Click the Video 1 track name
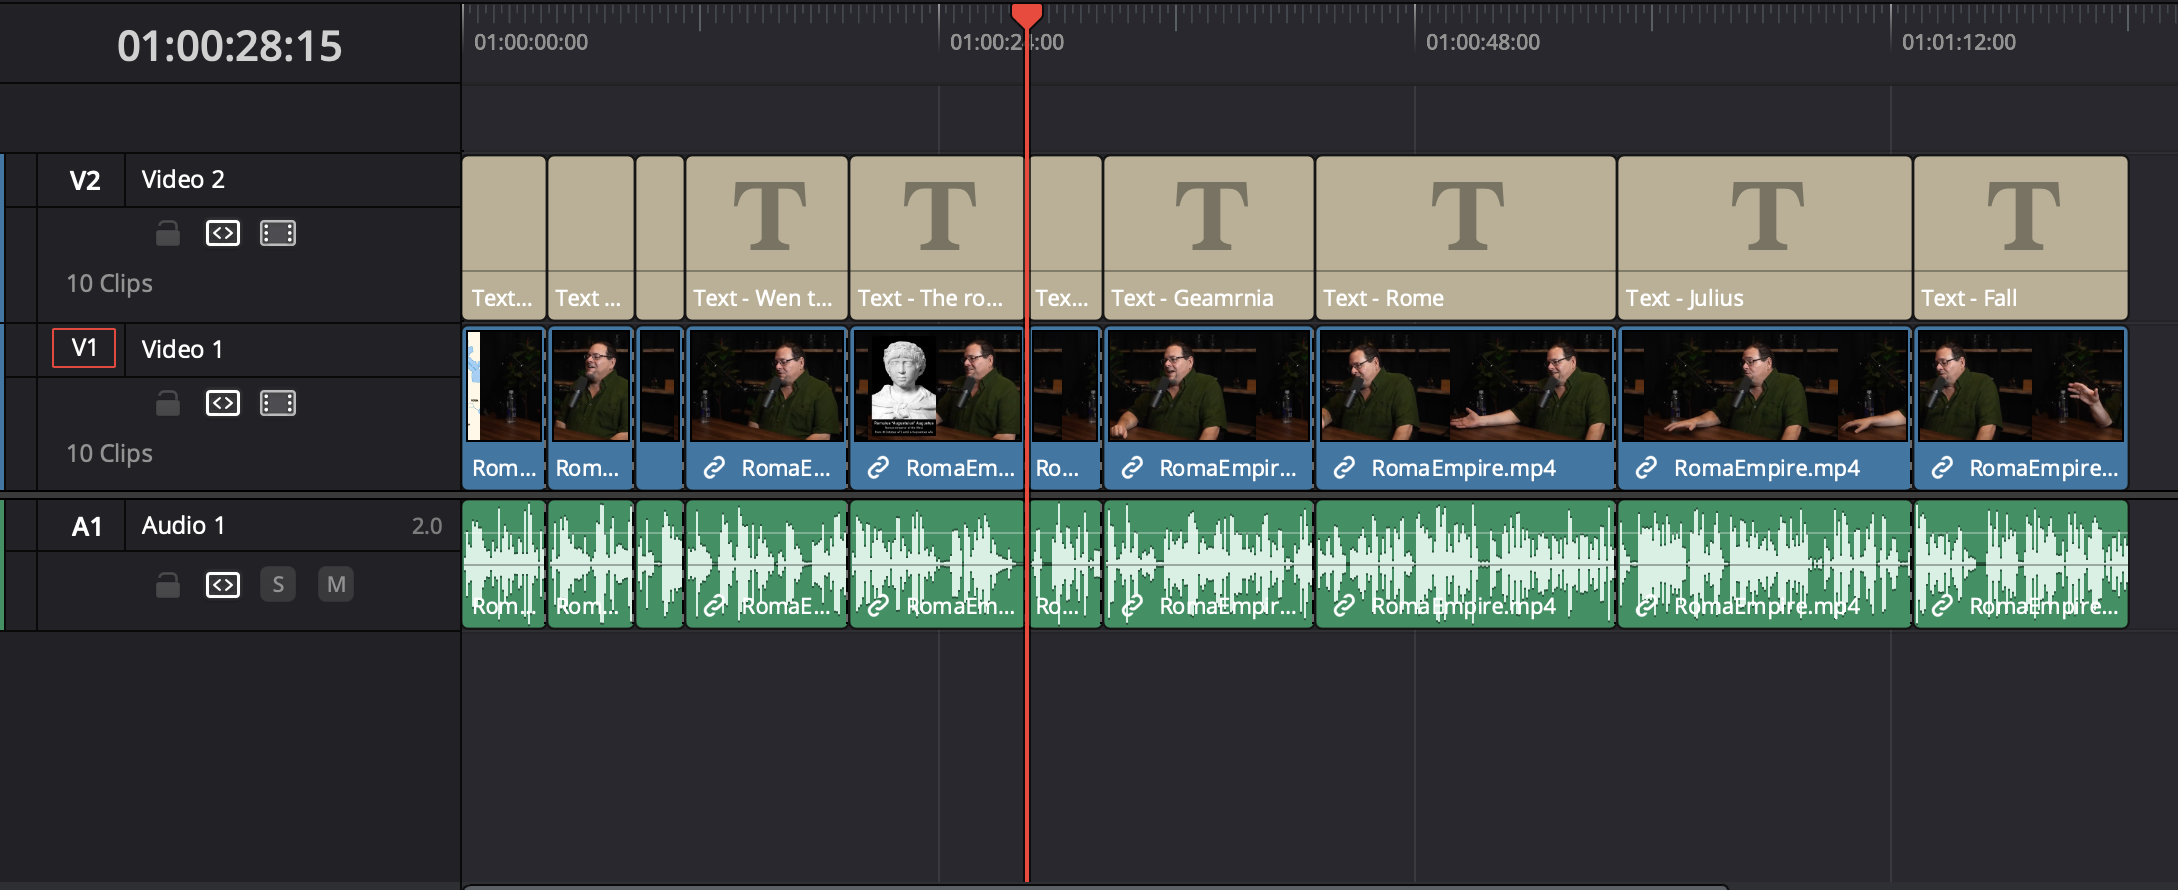 pos(182,349)
